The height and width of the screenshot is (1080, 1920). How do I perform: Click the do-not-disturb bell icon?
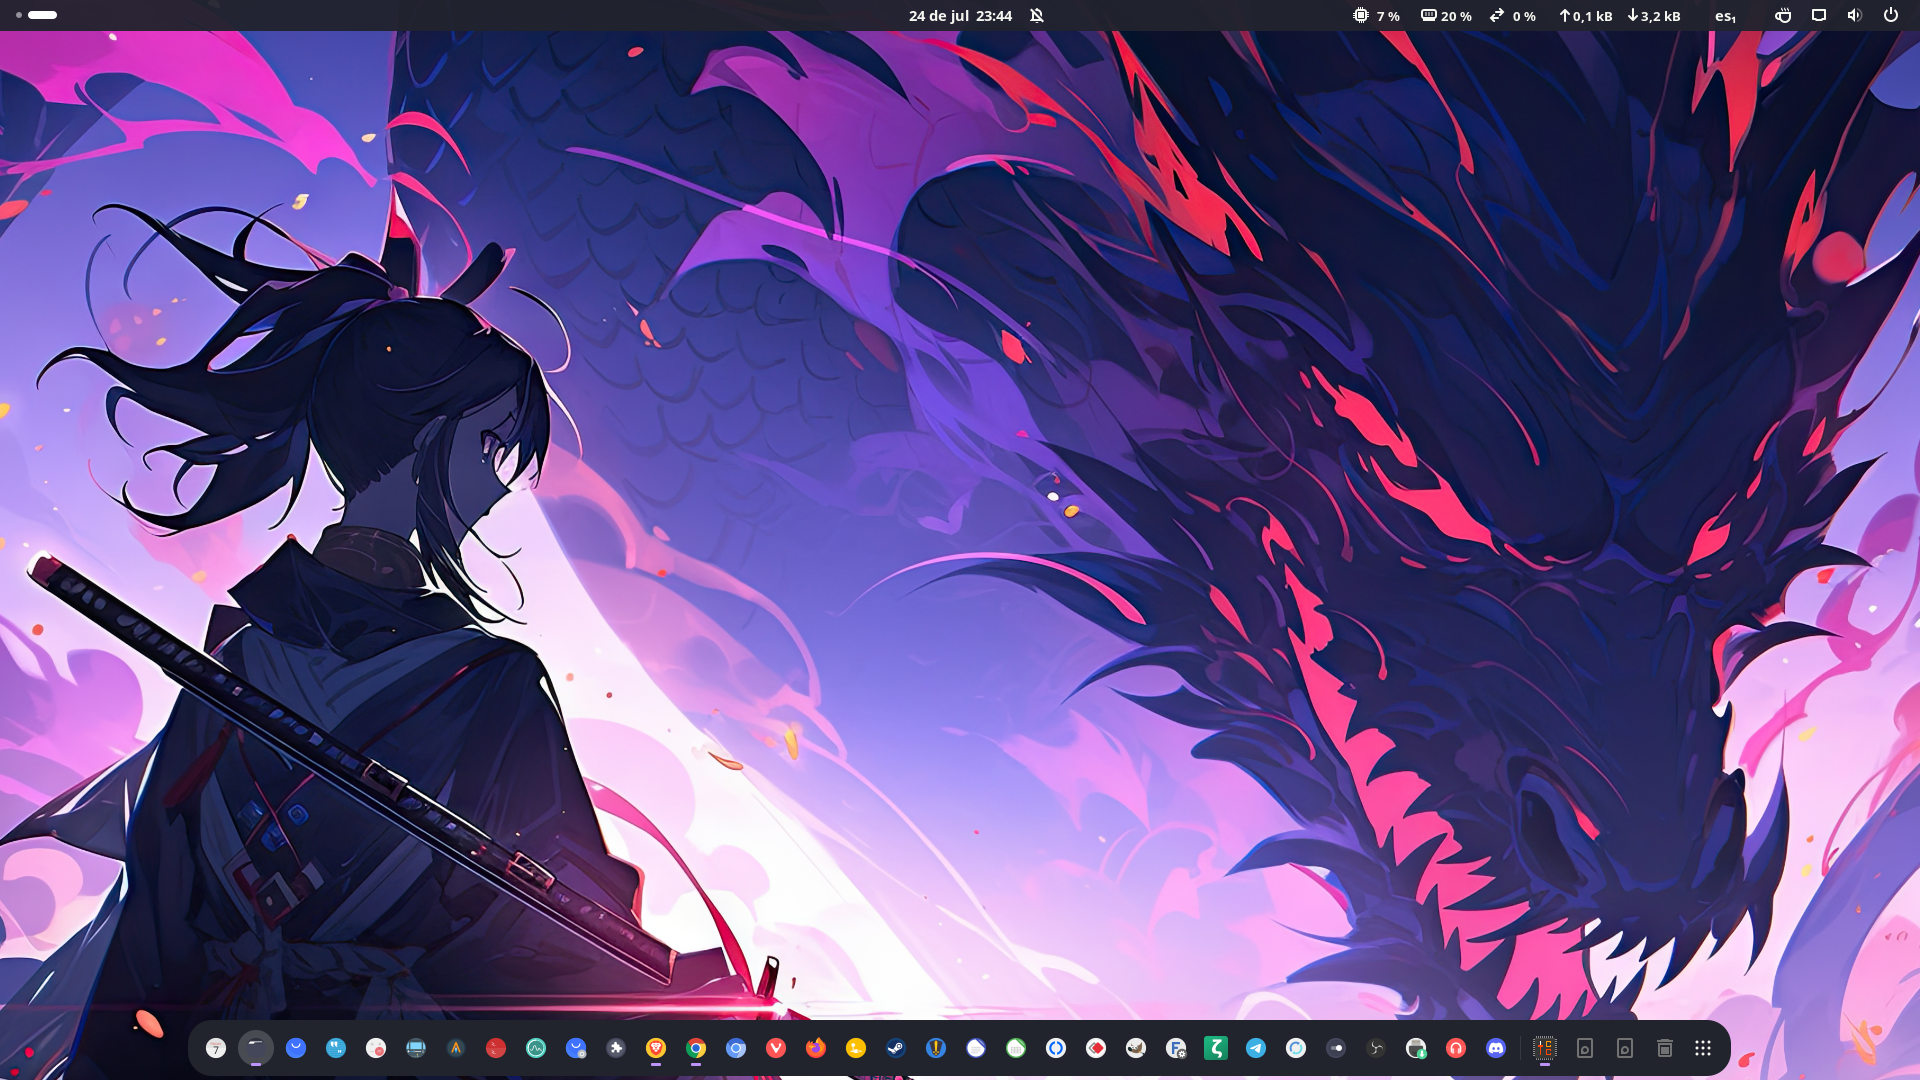1037,16
